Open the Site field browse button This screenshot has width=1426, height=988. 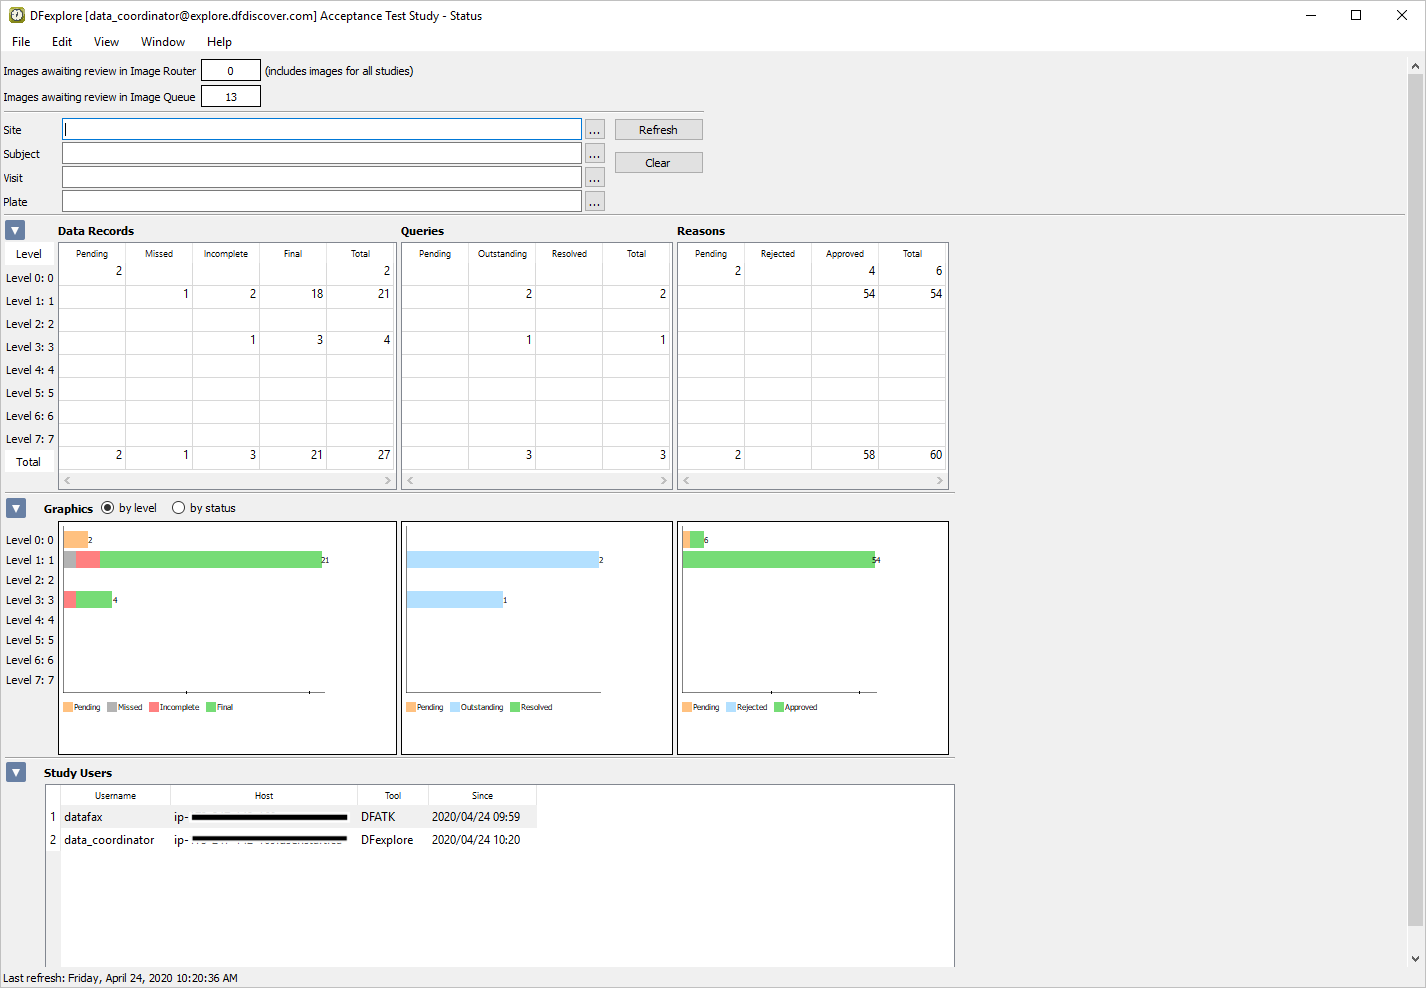tap(595, 130)
